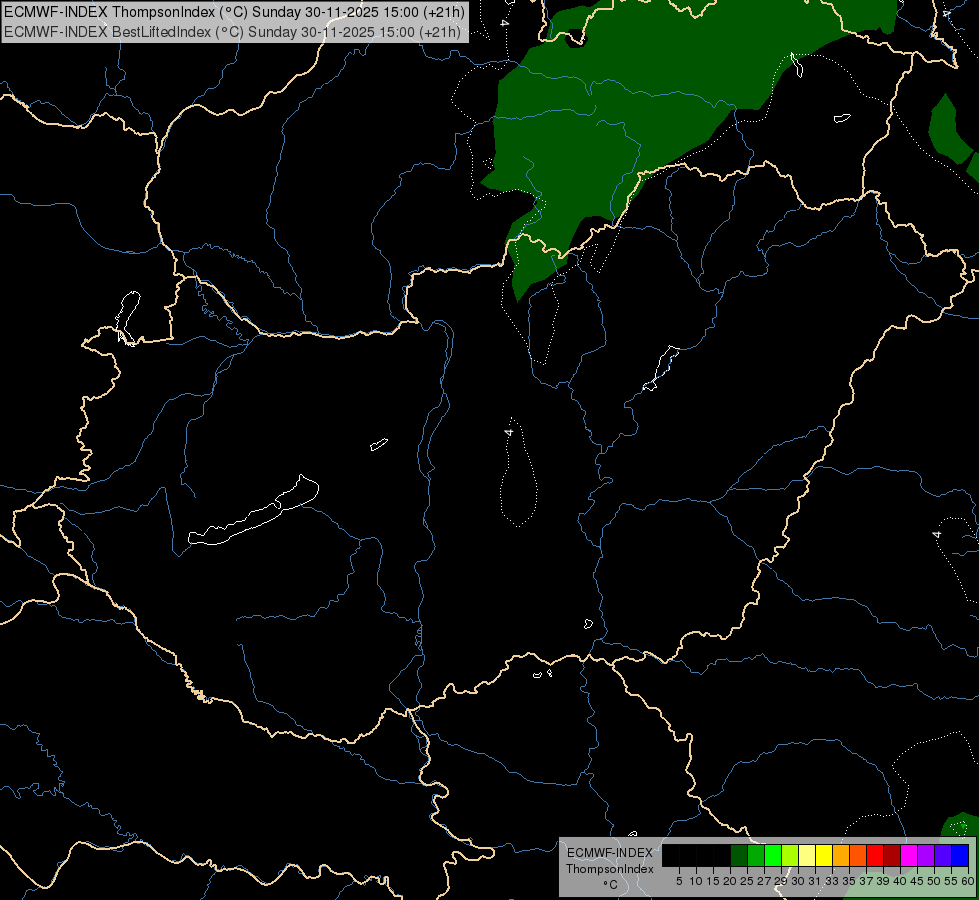Choose the red 37-39 legend swatch

875,855
